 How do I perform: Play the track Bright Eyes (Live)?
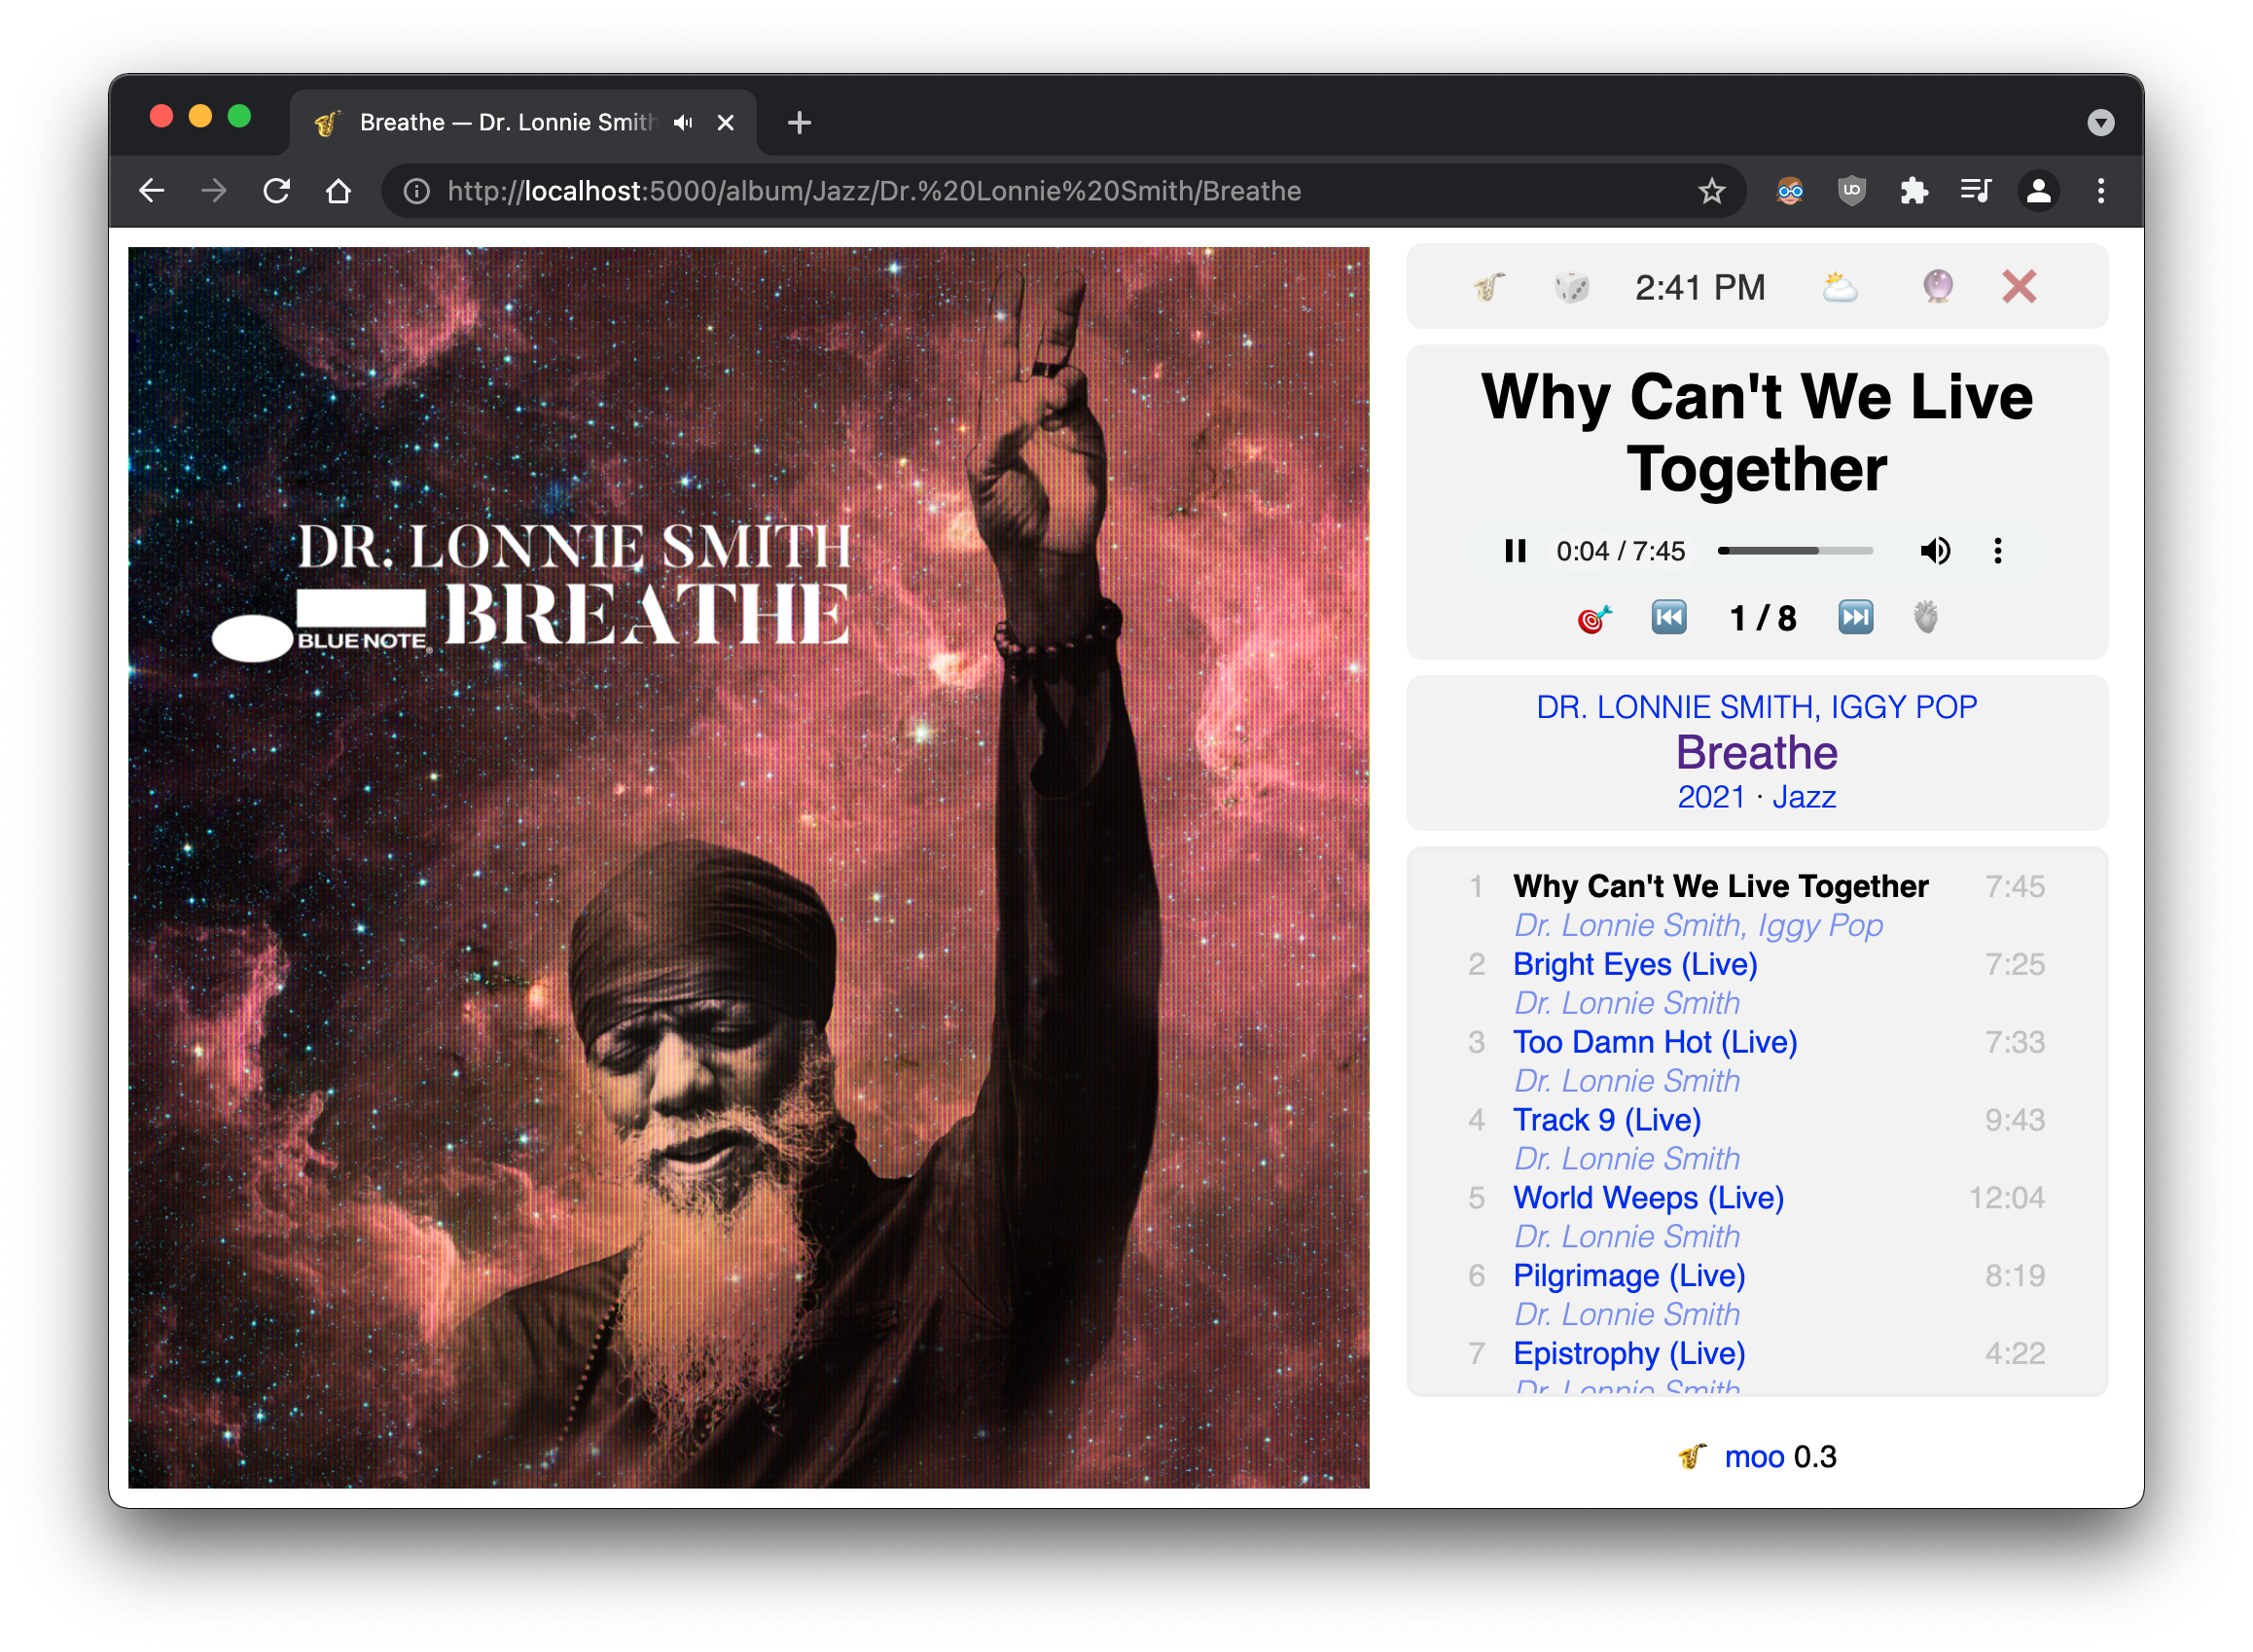[1634, 964]
